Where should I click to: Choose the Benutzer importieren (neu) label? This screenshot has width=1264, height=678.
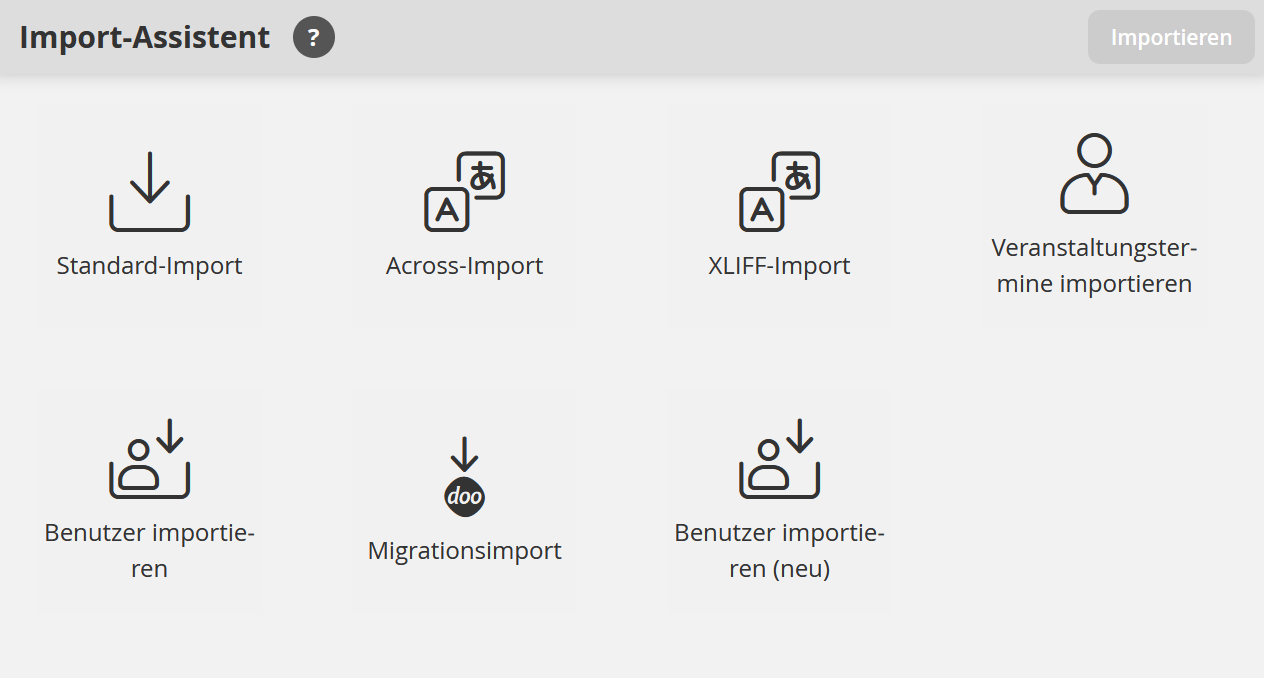pyautogui.click(x=779, y=550)
